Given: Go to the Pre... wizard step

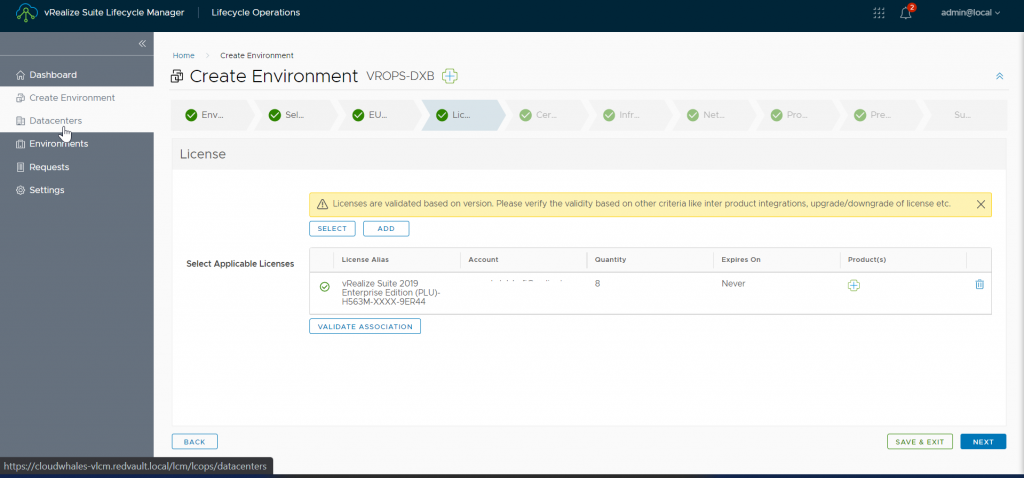Looking at the screenshot, I should pyautogui.click(x=880, y=116).
